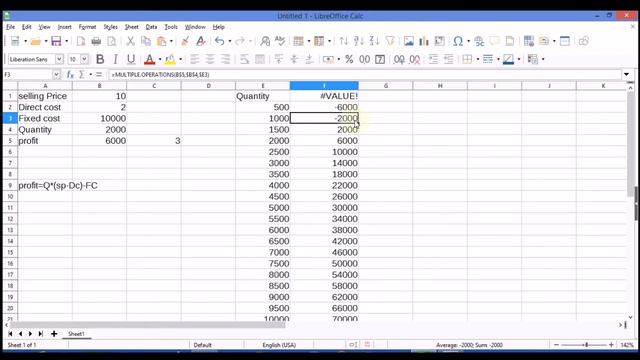The image size is (640, 360).
Task: Click the Undo arrow icon
Action: coord(220,41)
